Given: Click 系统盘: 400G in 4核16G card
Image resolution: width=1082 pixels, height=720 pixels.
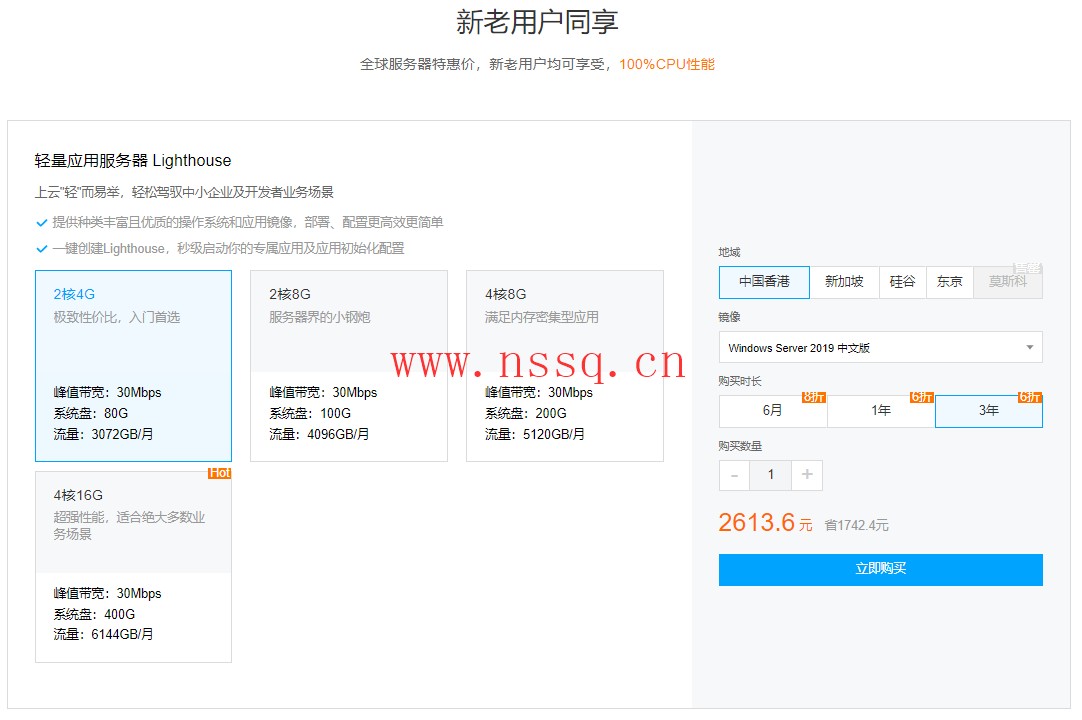Looking at the screenshot, I should 94,614.
